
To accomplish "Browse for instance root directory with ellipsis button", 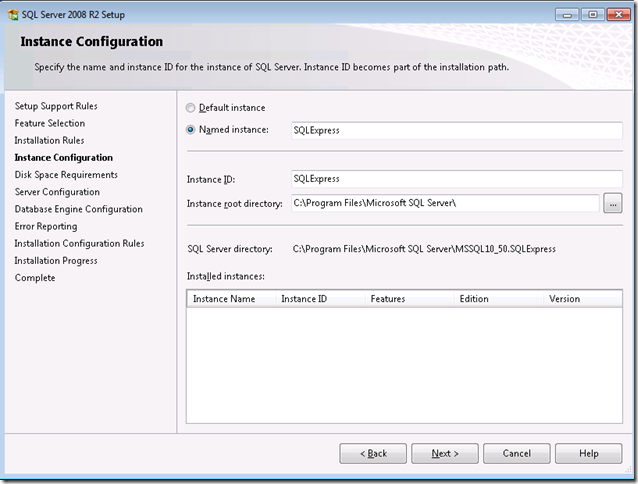I will [x=613, y=204].
